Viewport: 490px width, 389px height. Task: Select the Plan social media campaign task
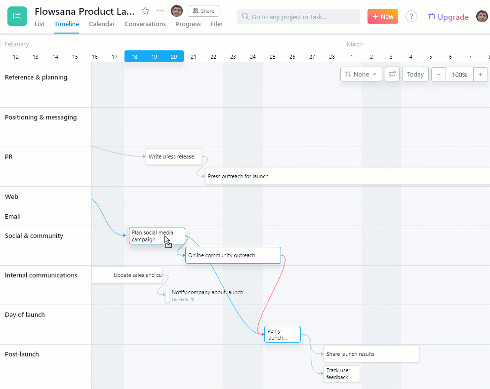pyautogui.click(x=157, y=236)
